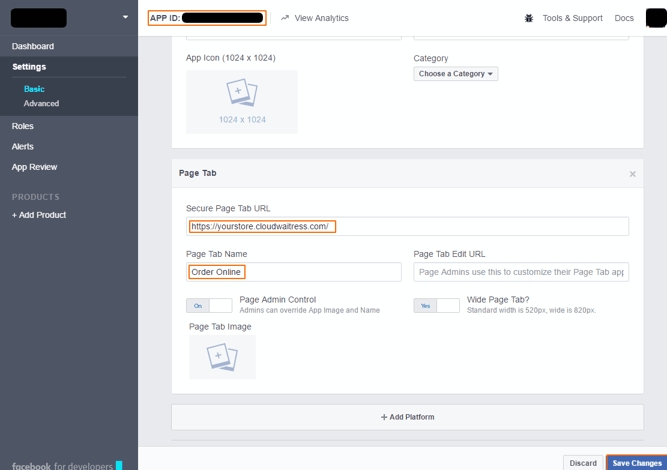667x470 pixels.
Task: Click the View Analytics trend icon
Action: [x=285, y=18]
